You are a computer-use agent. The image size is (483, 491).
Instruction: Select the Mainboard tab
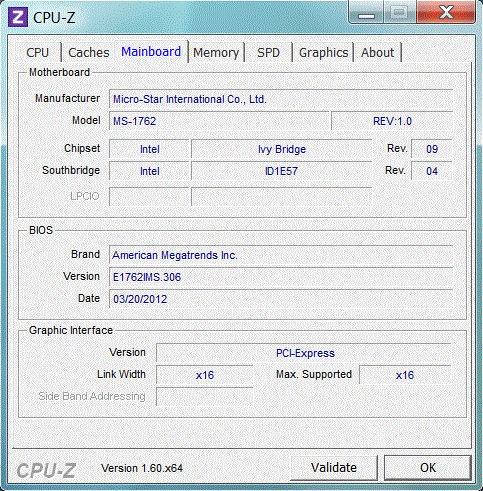151,52
